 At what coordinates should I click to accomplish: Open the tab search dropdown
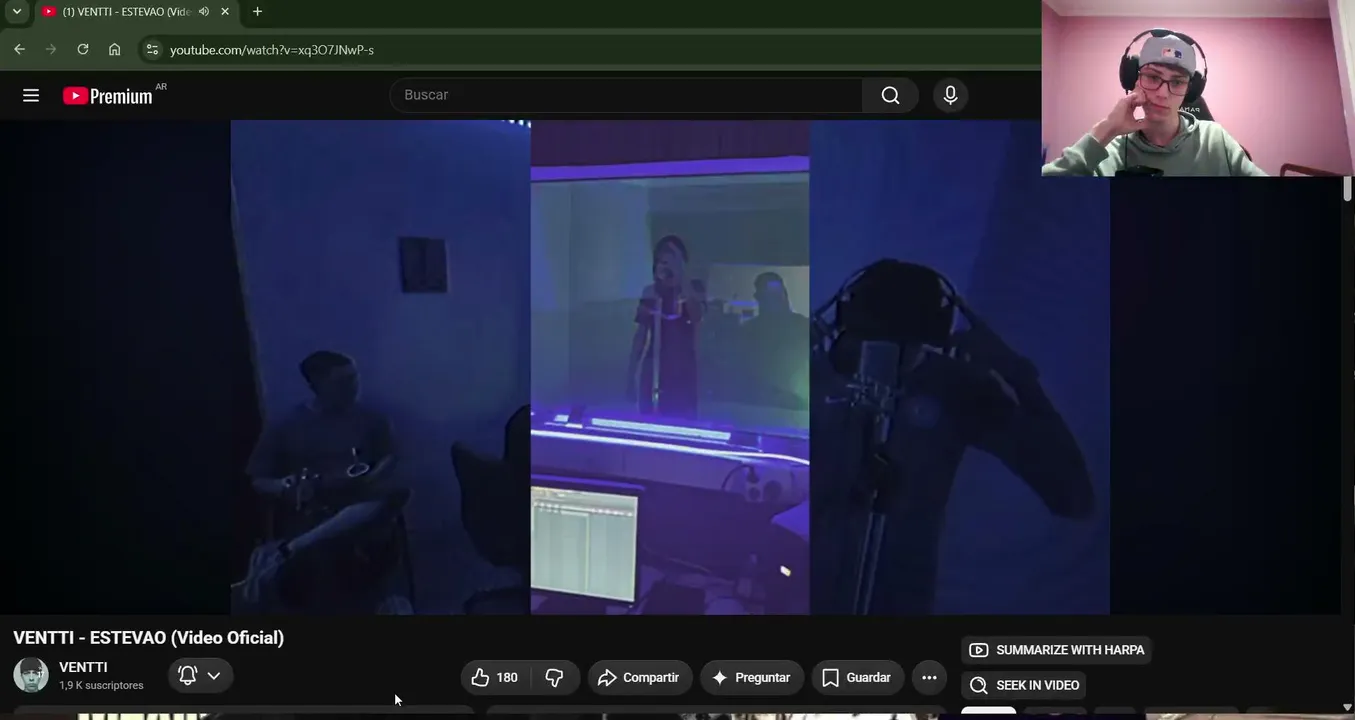pyautogui.click(x=17, y=12)
